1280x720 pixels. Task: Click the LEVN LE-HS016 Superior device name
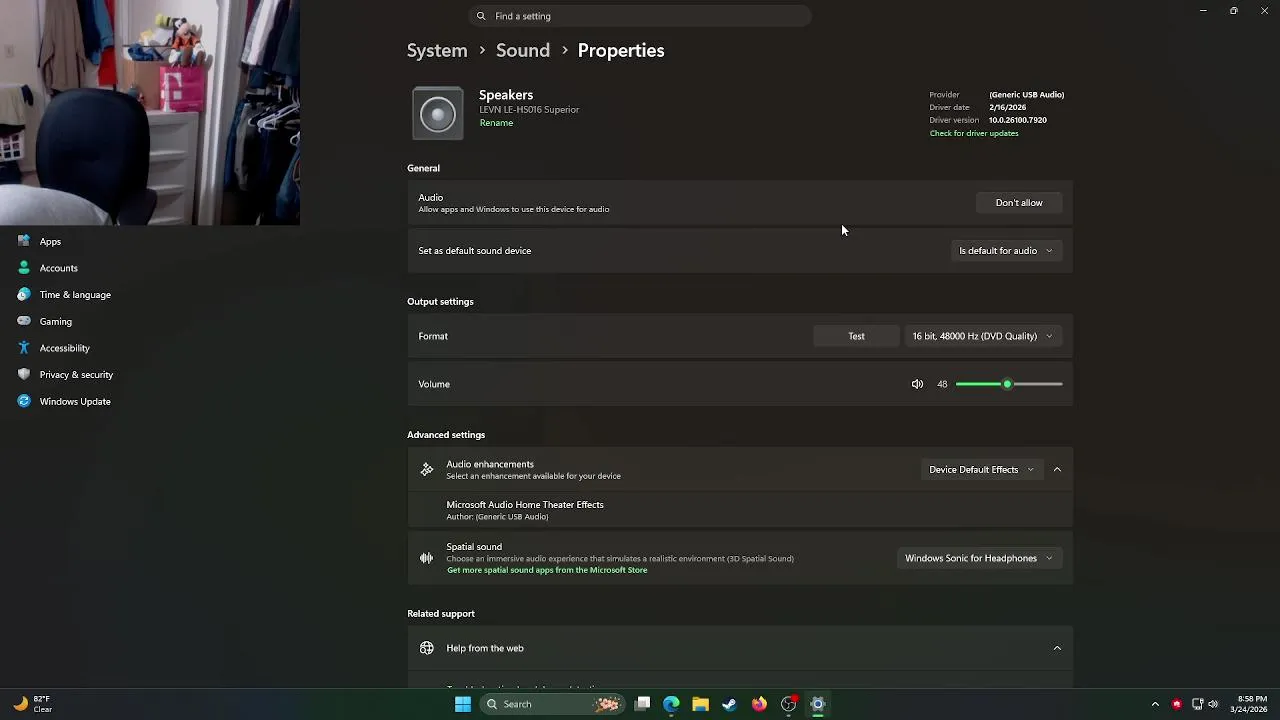click(529, 110)
